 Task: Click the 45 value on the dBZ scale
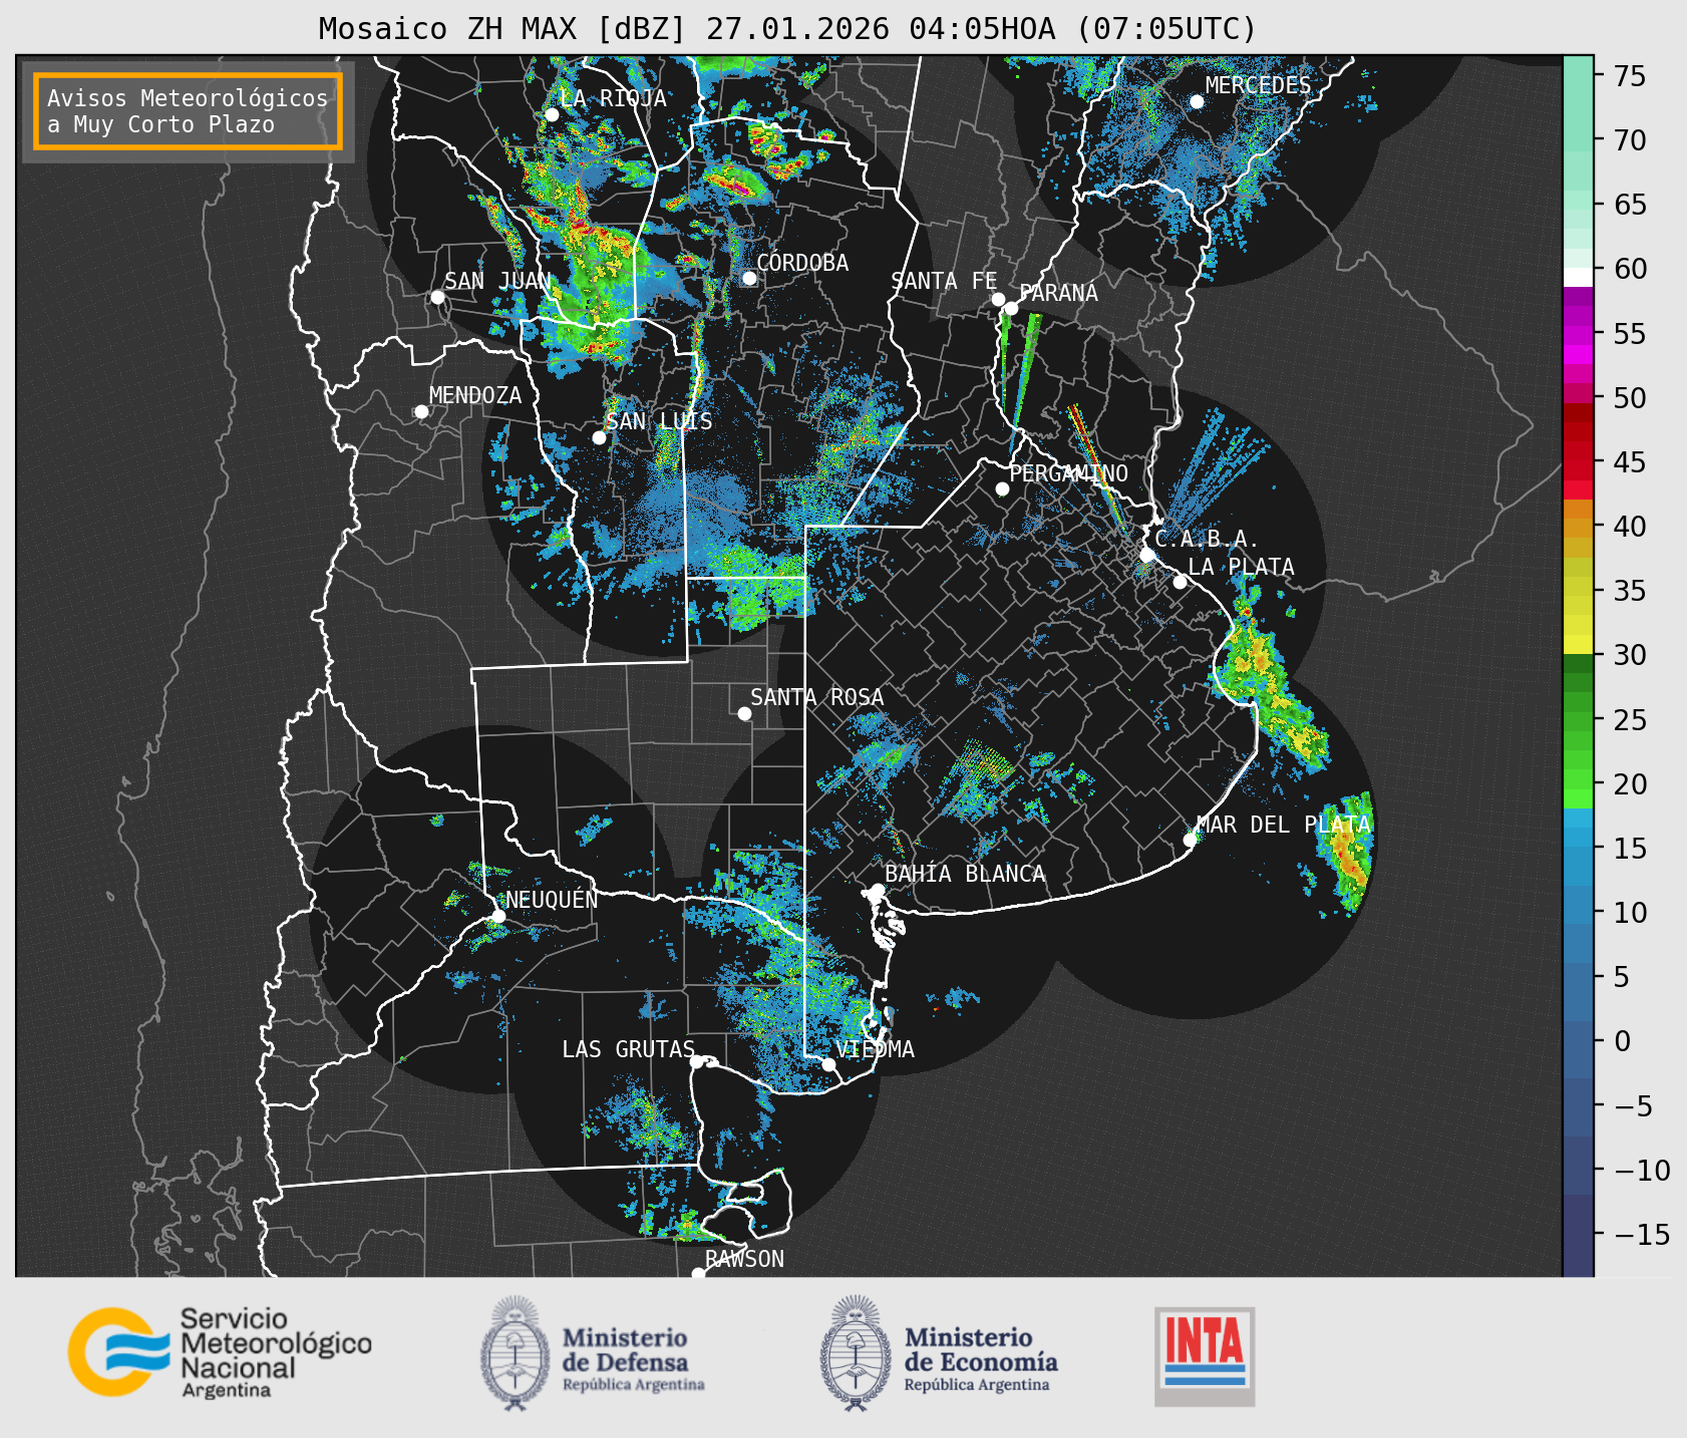point(1630,462)
